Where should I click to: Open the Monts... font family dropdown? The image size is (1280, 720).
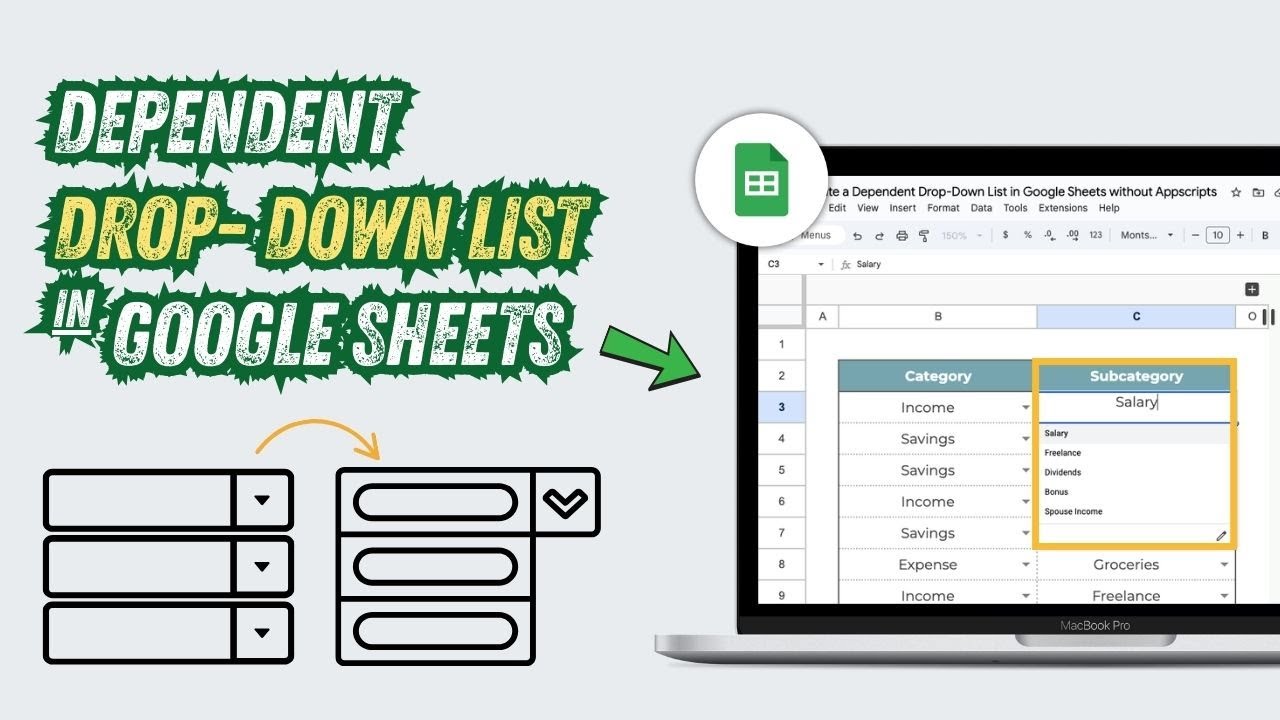pos(1147,235)
